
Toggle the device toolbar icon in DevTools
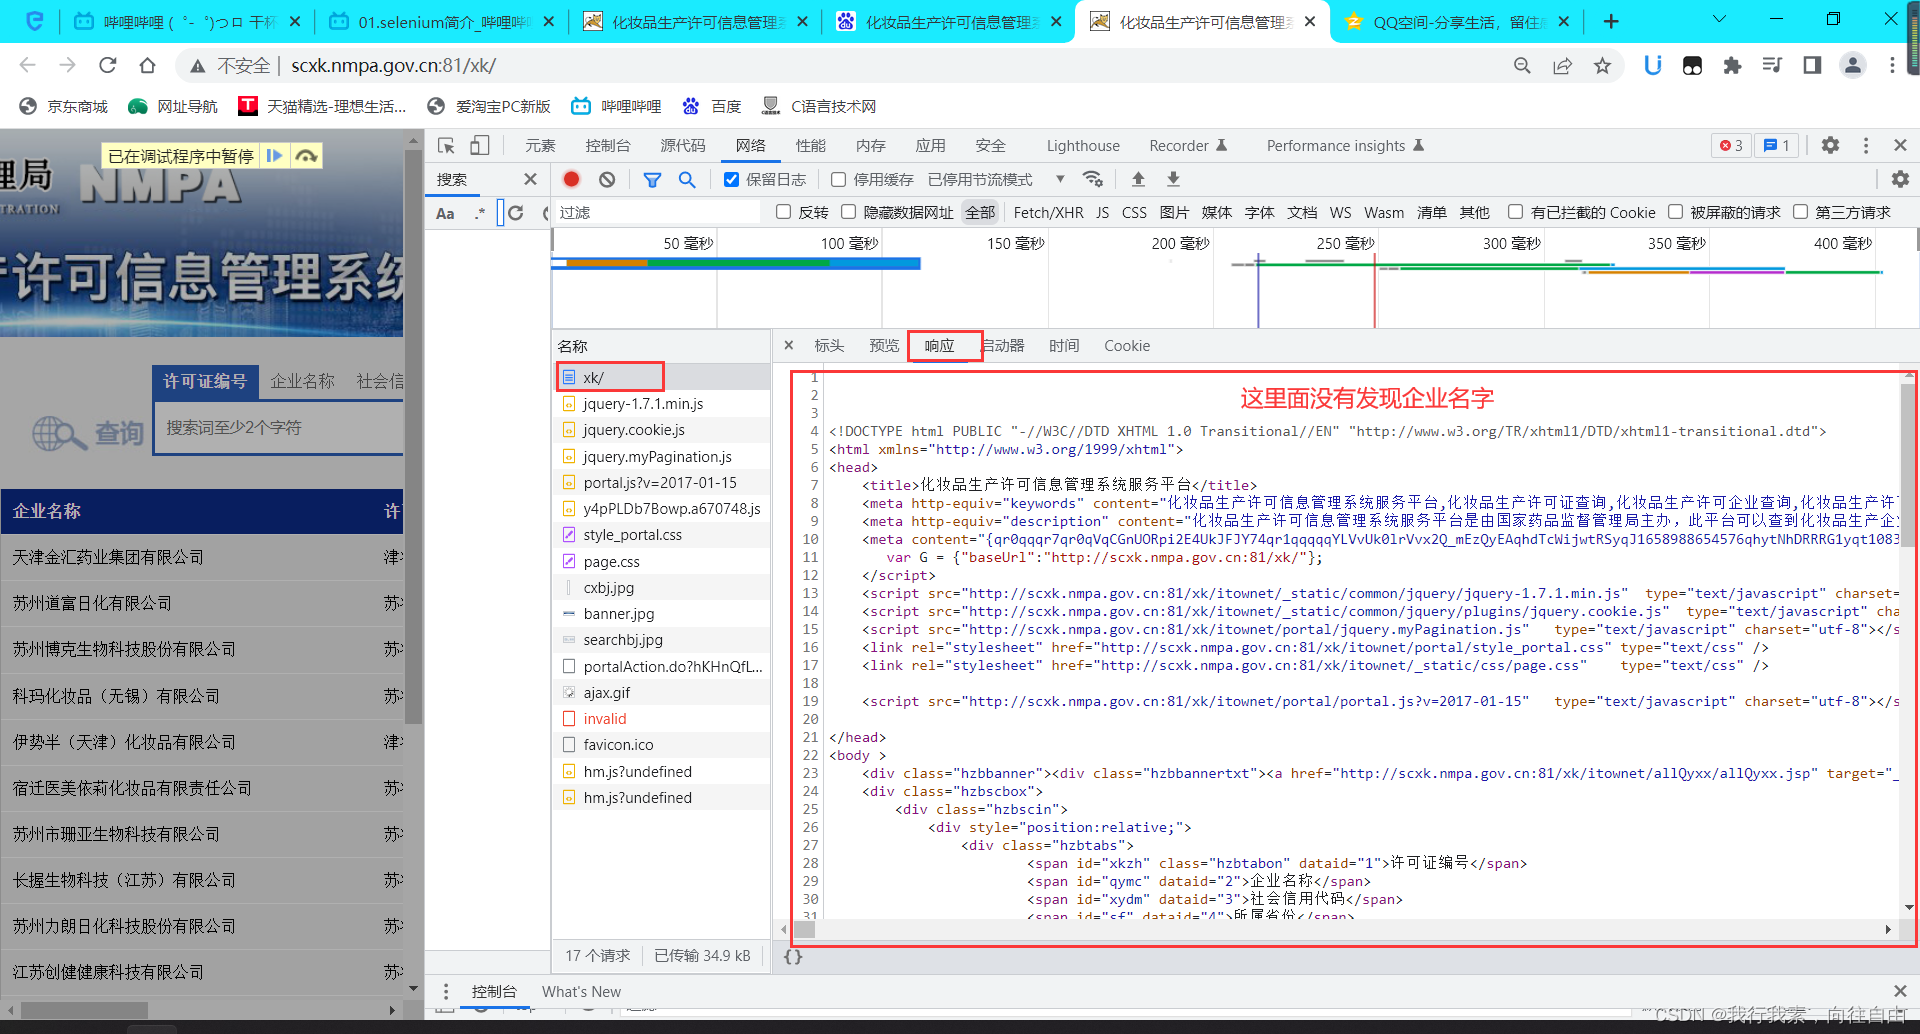pyautogui.click(x=480, y=145)
